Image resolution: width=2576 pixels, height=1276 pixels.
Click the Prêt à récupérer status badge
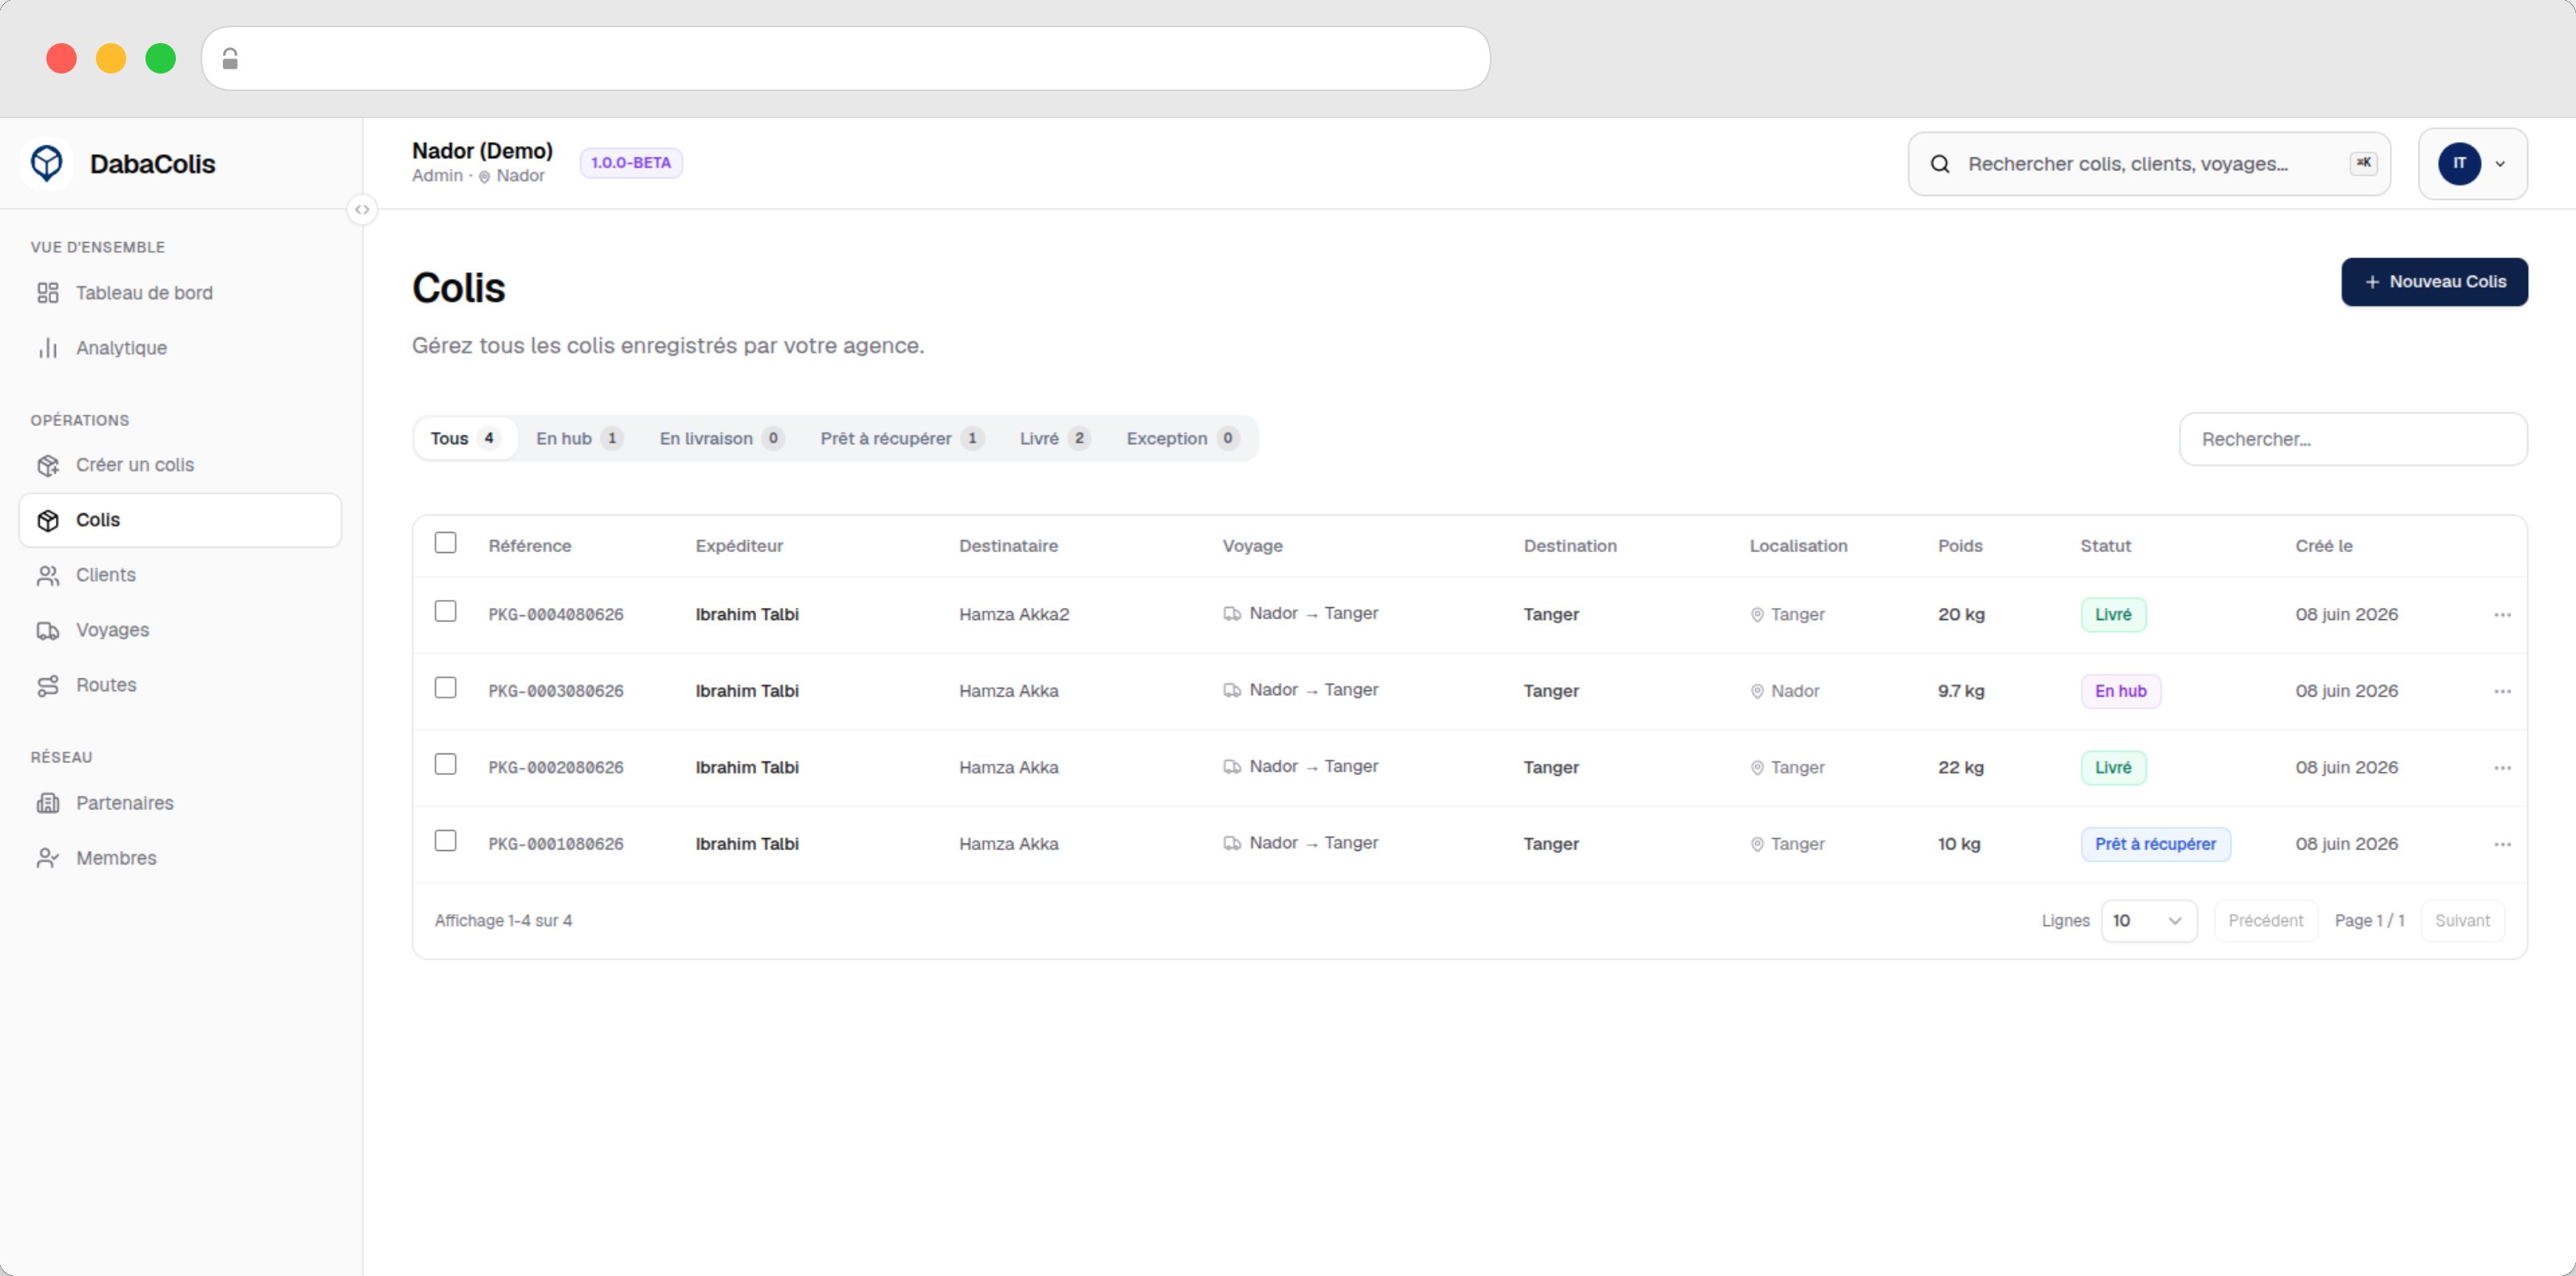click(x=2155, y=845)
